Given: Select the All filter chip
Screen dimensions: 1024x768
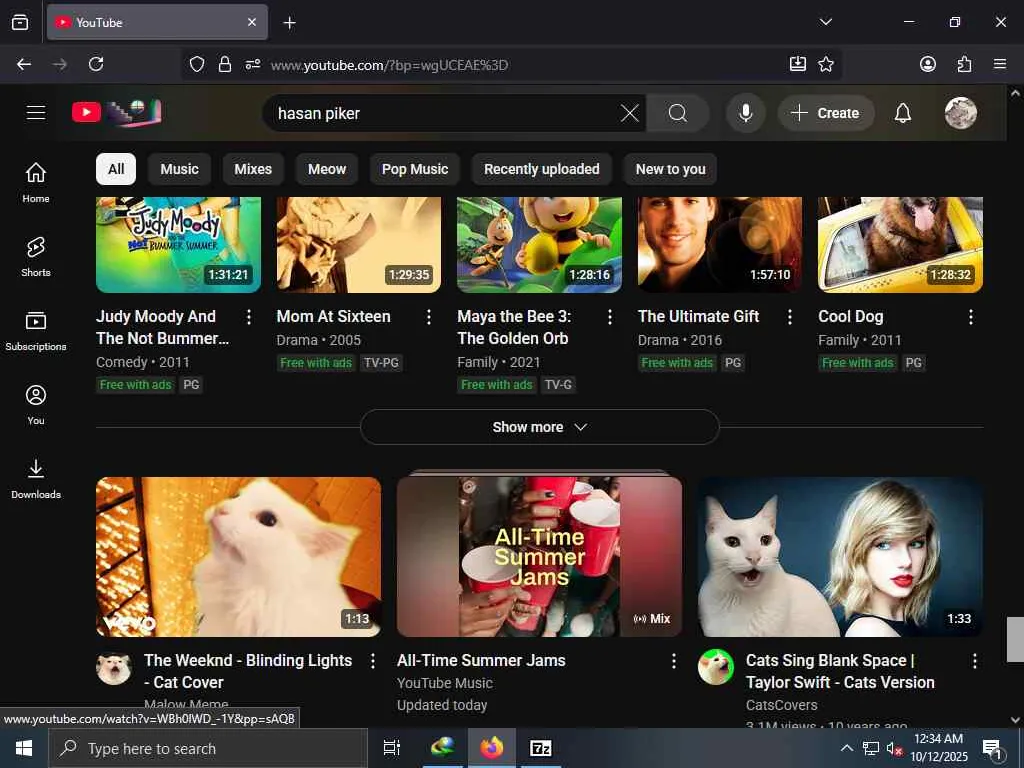Looking at the screenshot, I should click(x=116, y=169).
